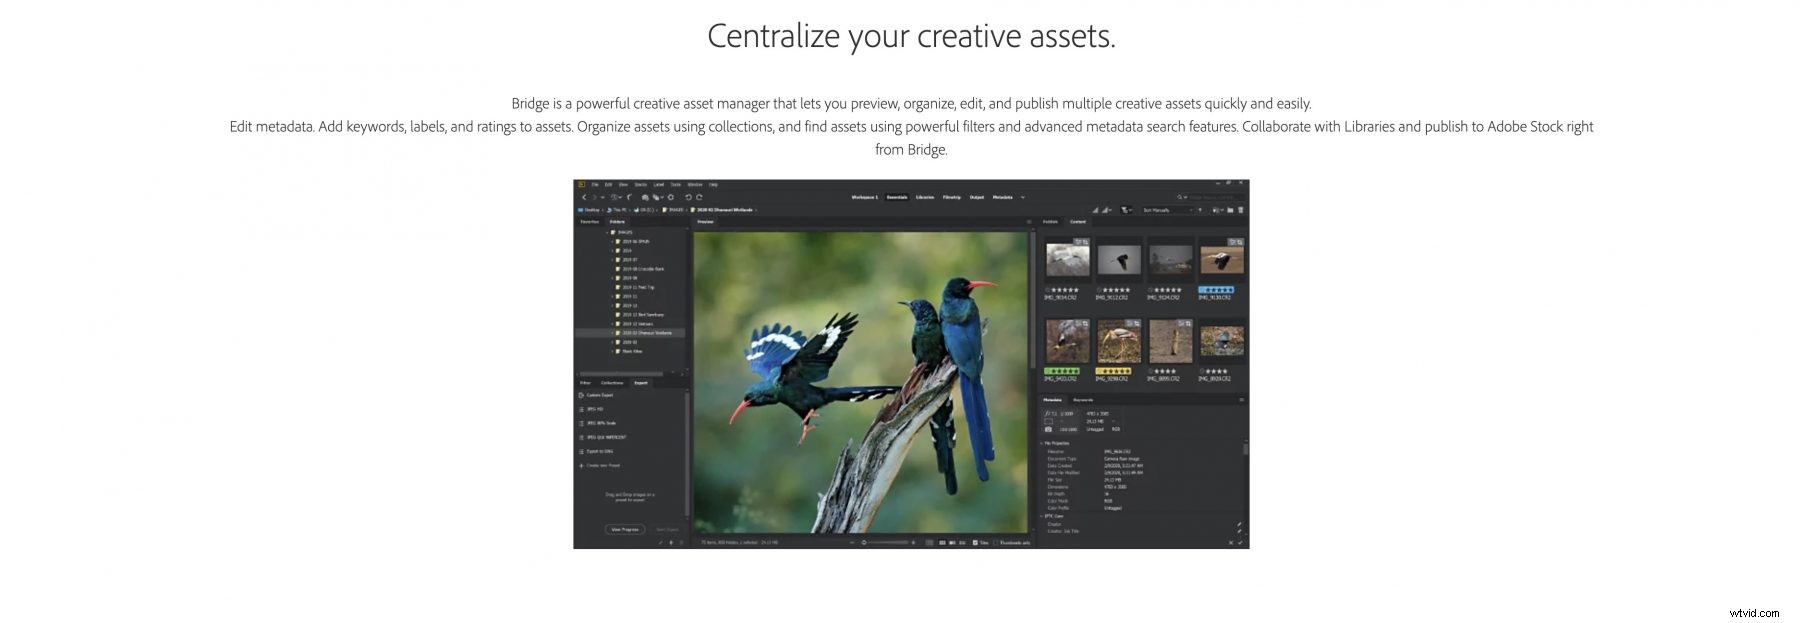1800x623 pixels.
Task: Click the new folder icon in toolbar
Action: click(1230, 210)
